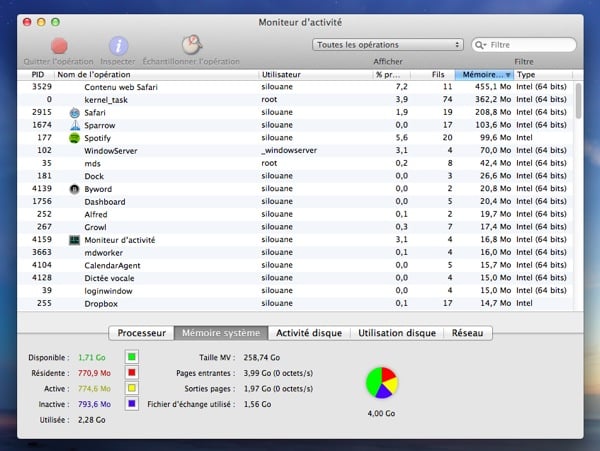Screen dimensions: 600x451
Task: Select the Contenu web Safari row
Action: 295,87
